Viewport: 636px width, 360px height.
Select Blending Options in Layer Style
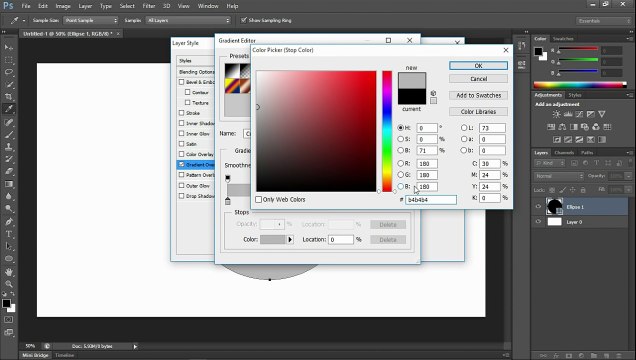pos(196,72)
